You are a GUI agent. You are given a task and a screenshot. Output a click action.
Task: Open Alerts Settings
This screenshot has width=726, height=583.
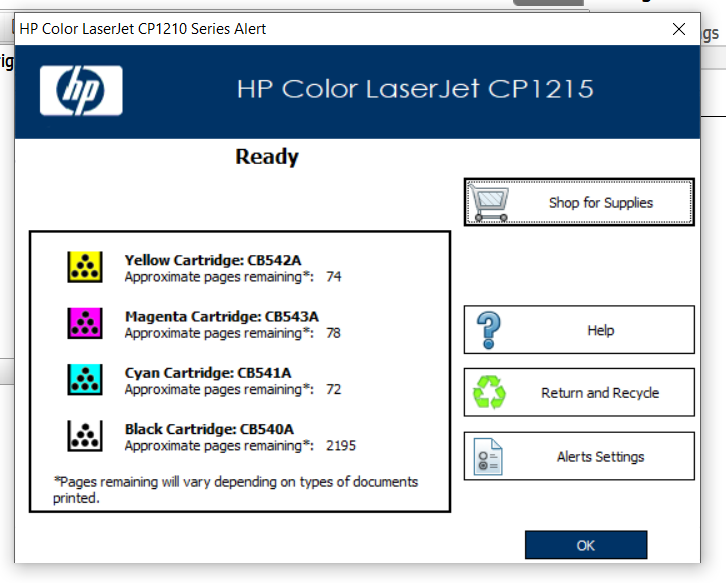coord(579,456)
